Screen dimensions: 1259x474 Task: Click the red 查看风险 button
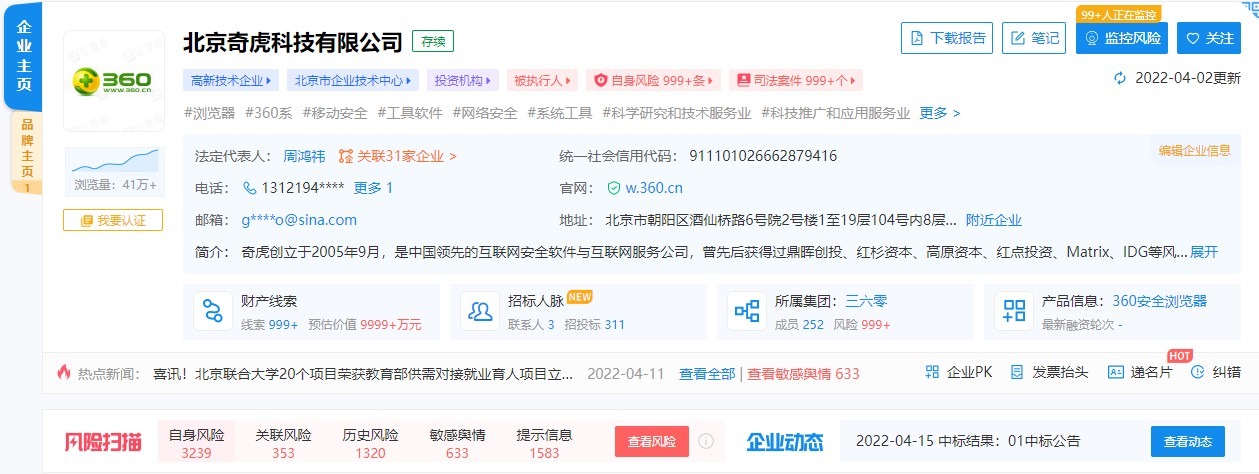652,441
